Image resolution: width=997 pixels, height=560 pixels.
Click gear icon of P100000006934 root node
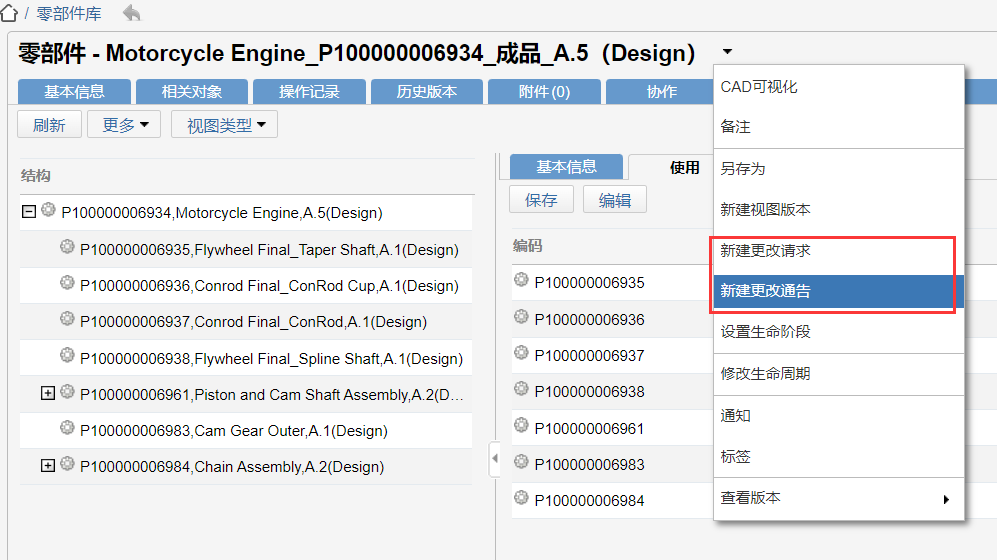[48, 210]
